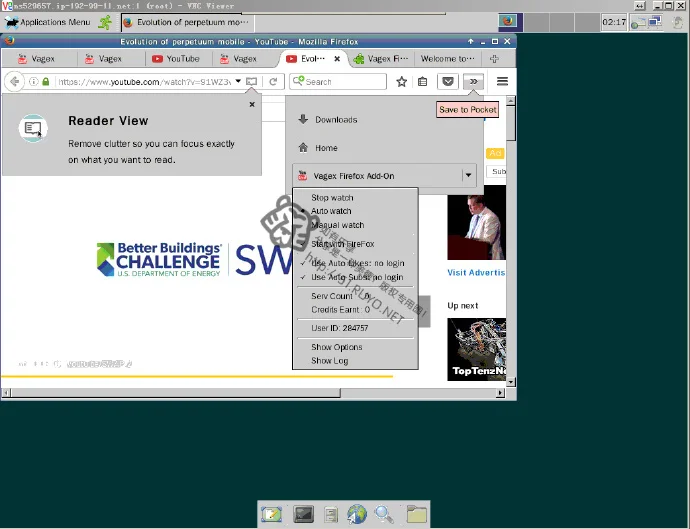Click the vertical scrollbar down arrow
Screen dimensions: 690x529
pos(510,382)
